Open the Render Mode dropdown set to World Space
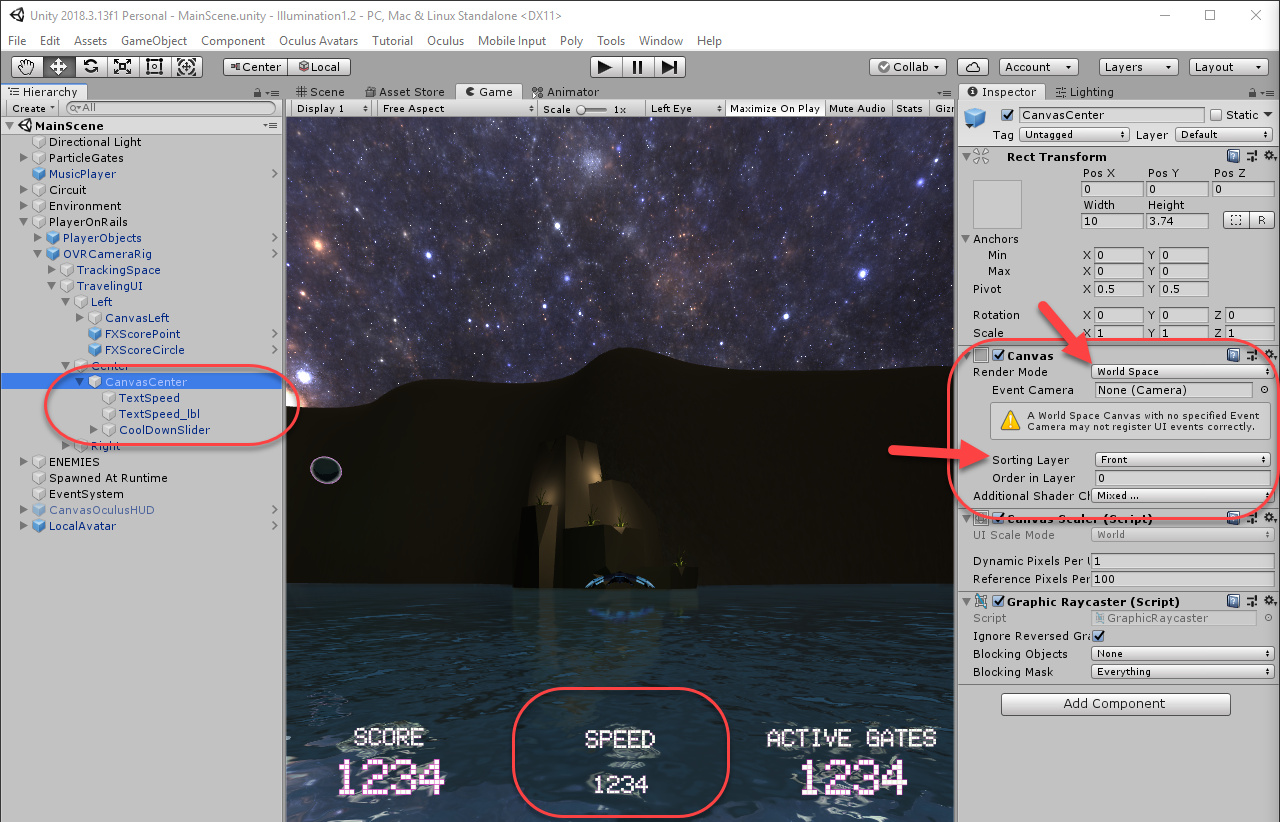Image resolution: width=1280 pixels, height=822 pixels. click(1181, 371)
